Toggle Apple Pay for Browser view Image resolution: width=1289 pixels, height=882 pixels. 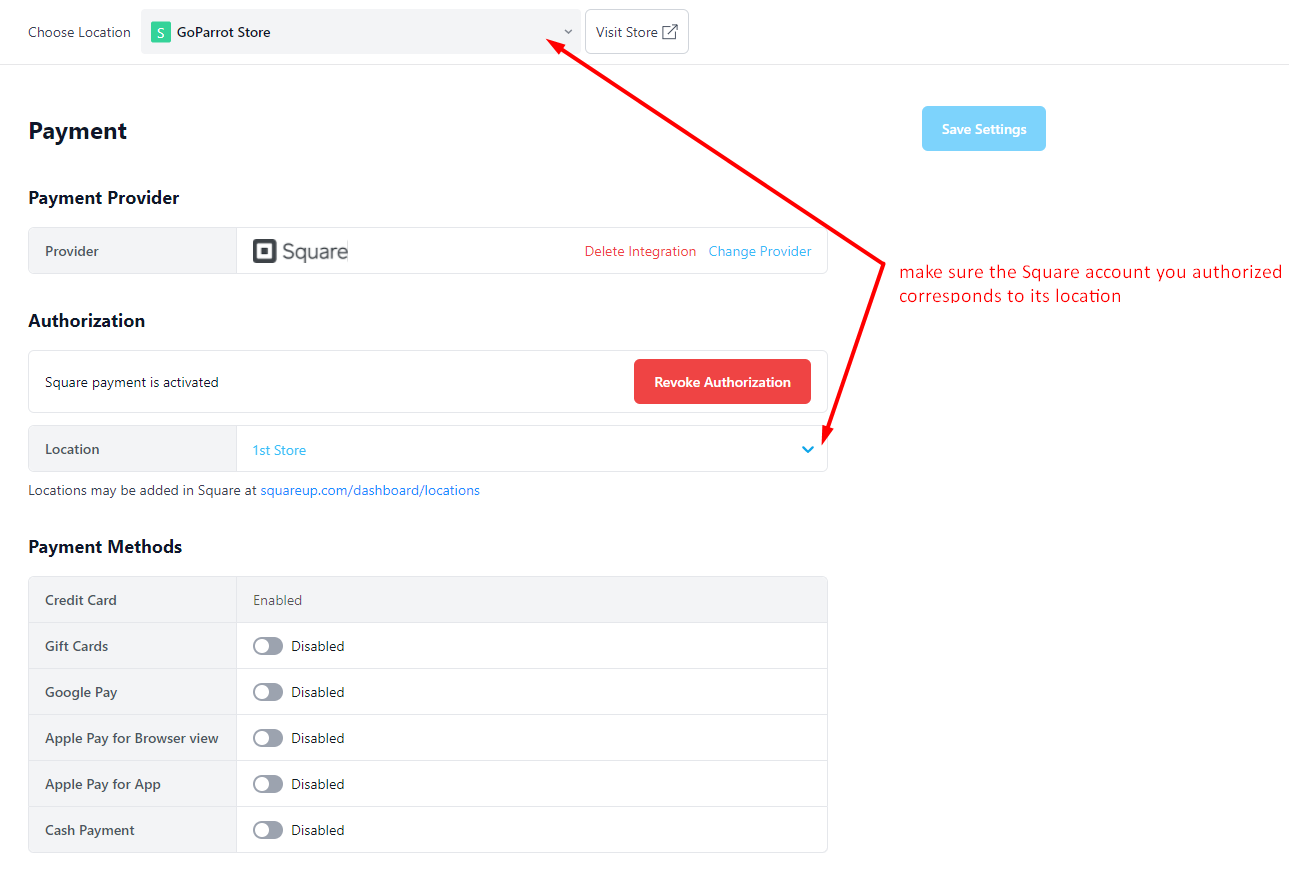[268, 738]
